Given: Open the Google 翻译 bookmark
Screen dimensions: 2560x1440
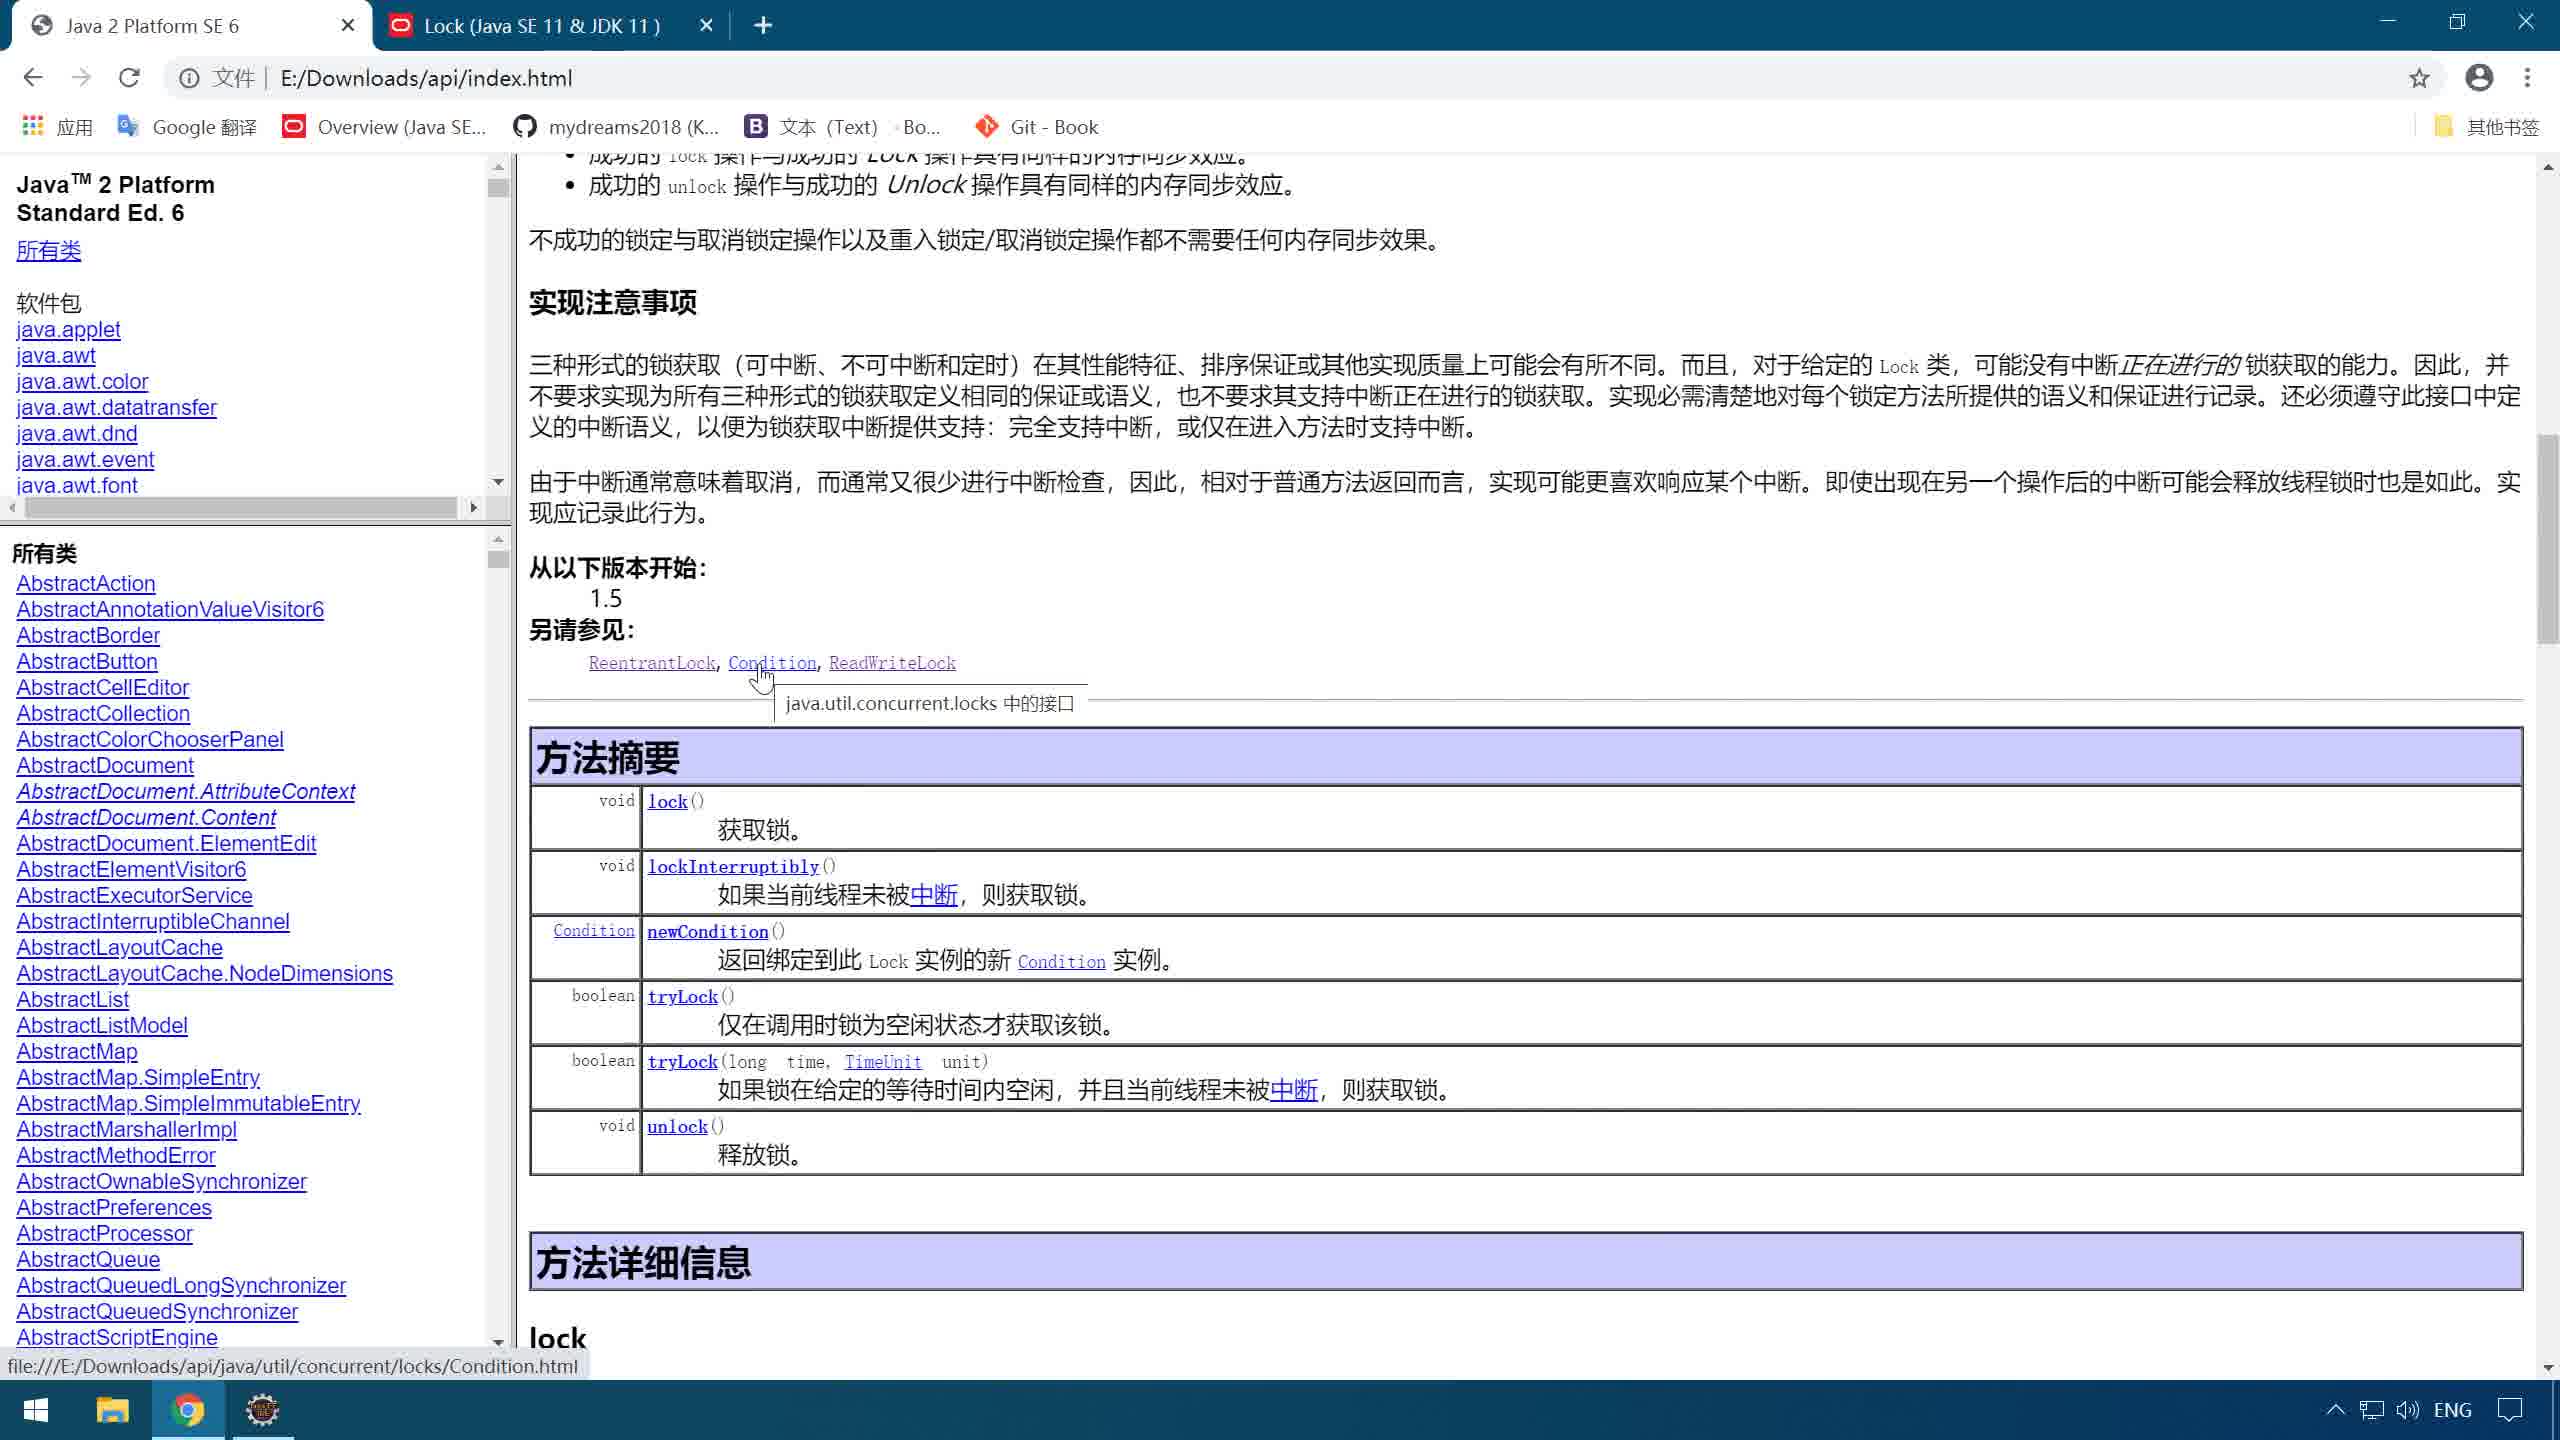Looking at the screenshot, I should tap(187, 127).
